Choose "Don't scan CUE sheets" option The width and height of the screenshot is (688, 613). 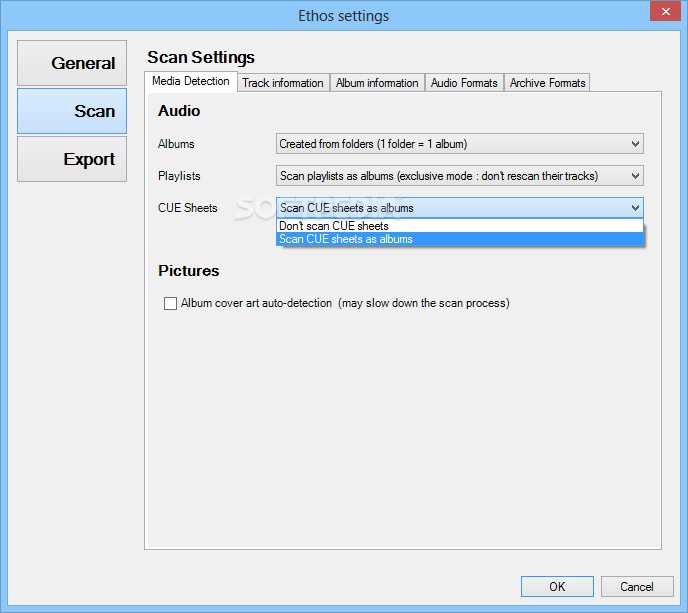(460, 226)
